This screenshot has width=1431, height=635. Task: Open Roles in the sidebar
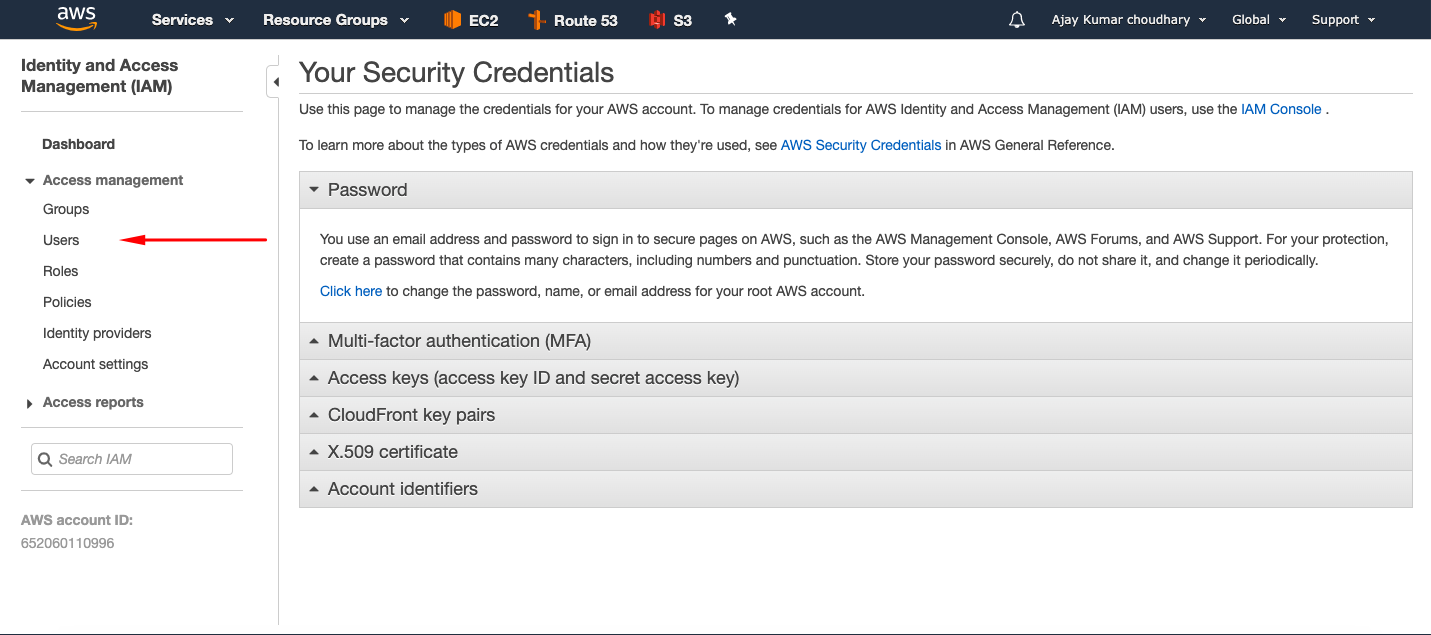[60, 271]
